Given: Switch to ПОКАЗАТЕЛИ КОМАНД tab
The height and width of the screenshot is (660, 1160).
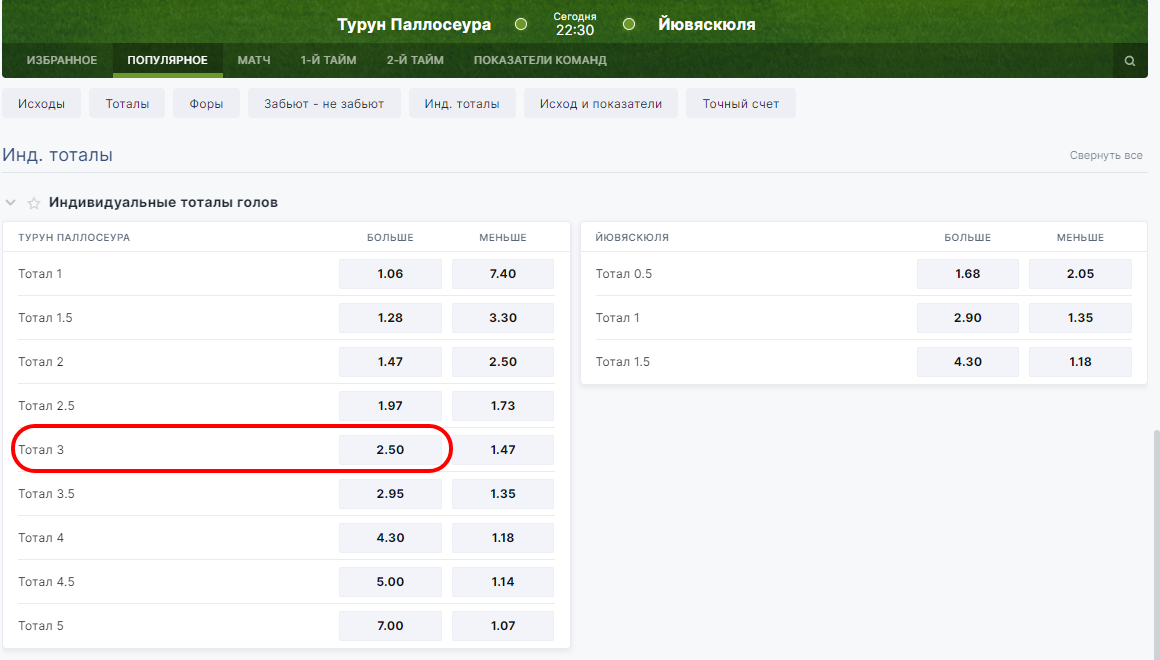Looking at the screenshot, I should (x=540, y=61).
